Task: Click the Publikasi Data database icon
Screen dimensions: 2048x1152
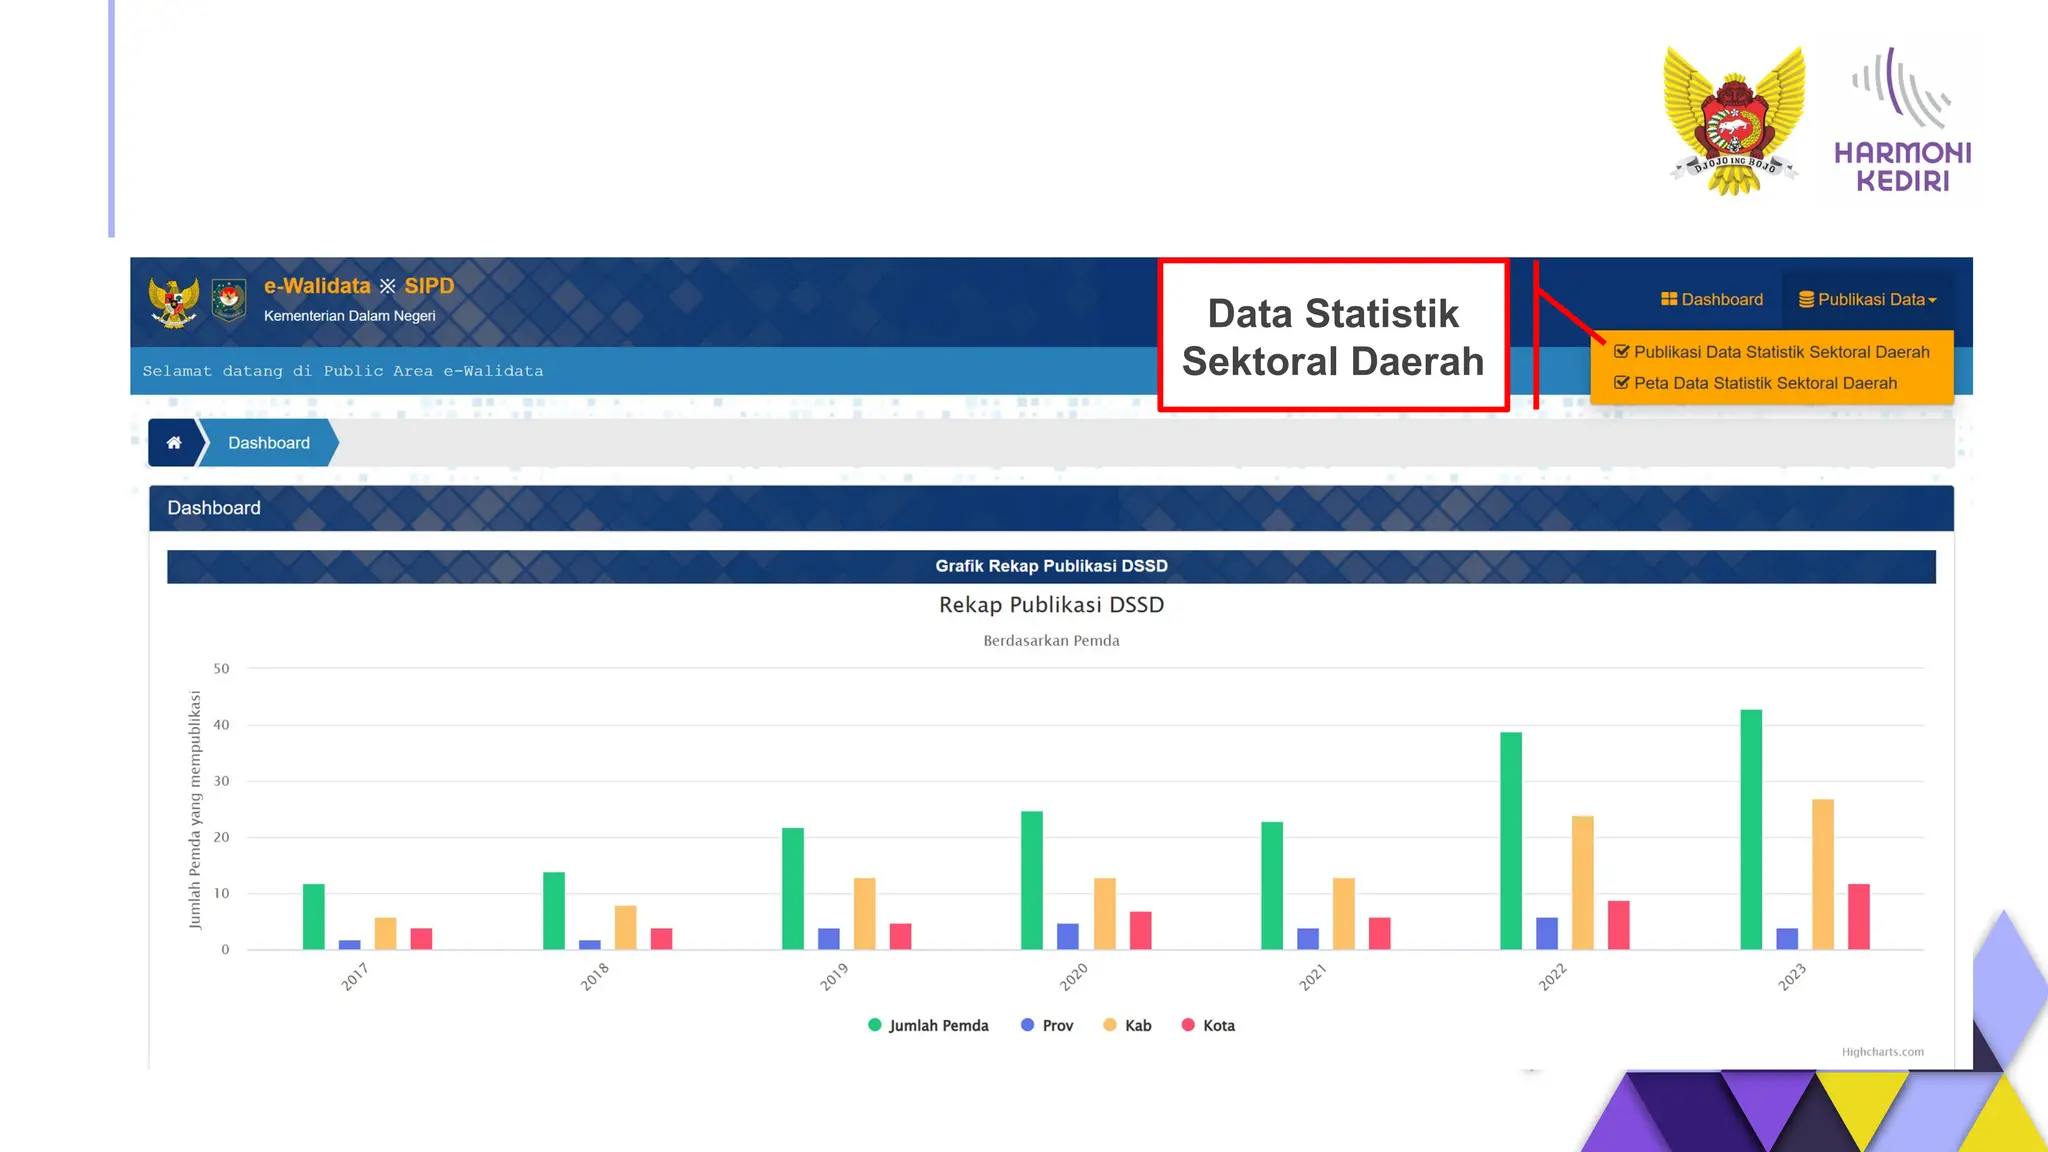Action: [1806, 299]
